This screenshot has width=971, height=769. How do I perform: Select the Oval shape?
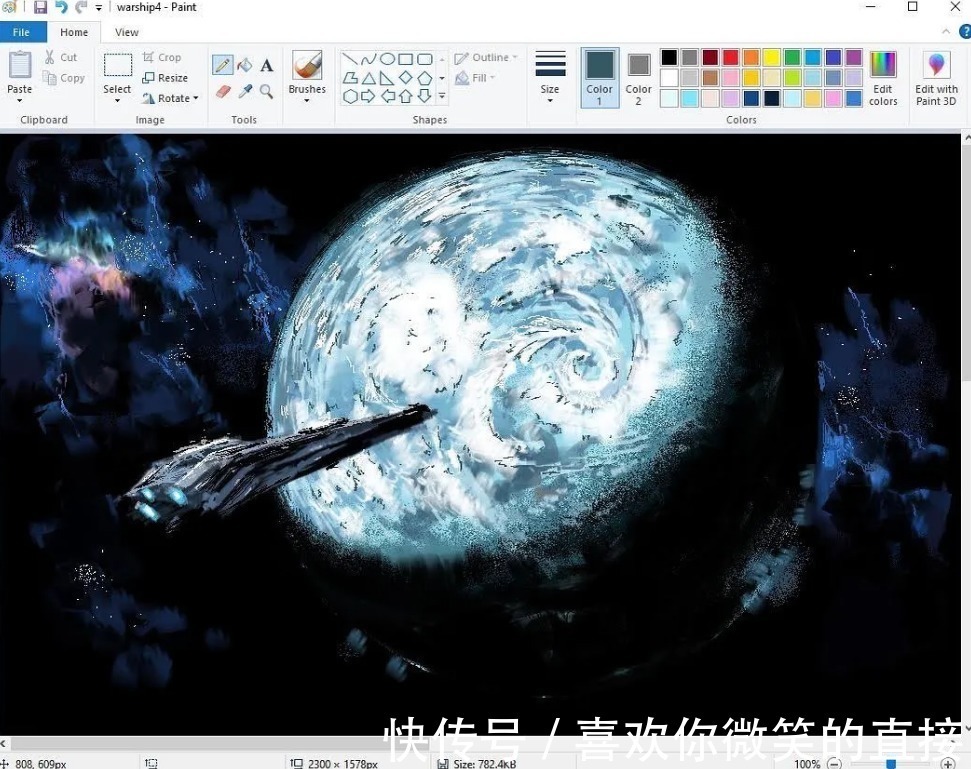click(x=388, y=58)
